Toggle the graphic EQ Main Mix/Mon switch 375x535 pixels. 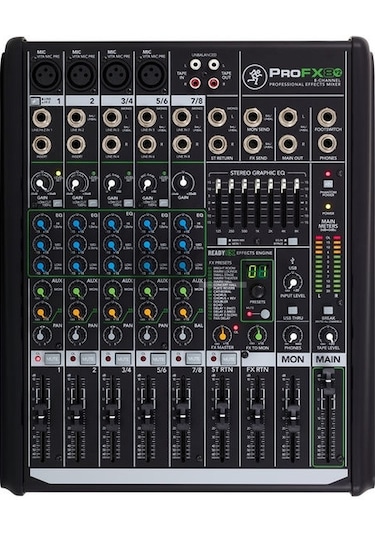tap(222, 242)
